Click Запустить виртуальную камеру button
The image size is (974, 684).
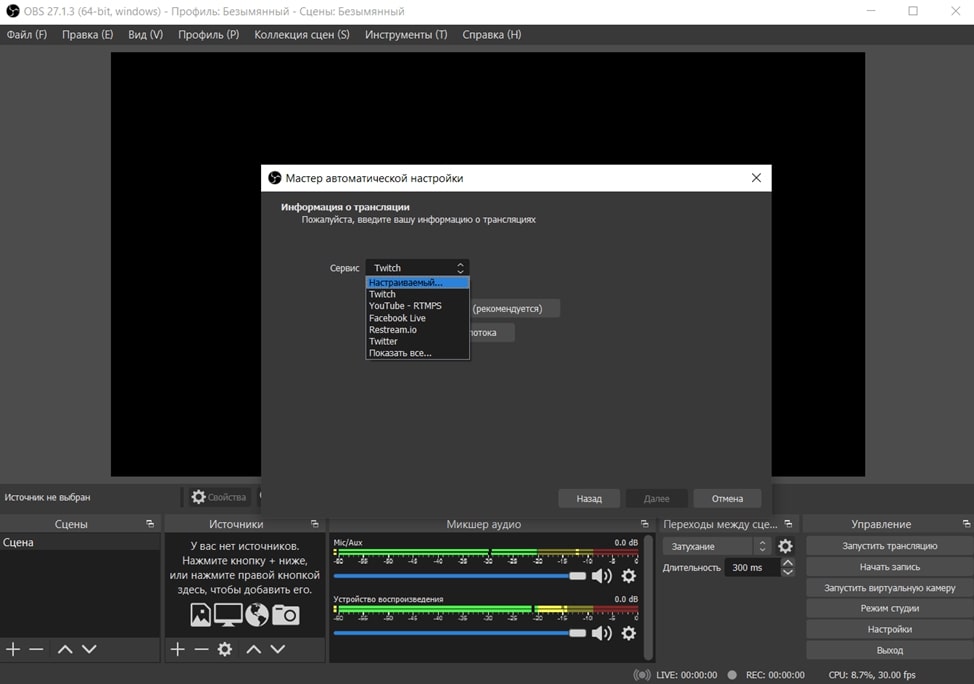pyautogui.click(x=890, y=588)
